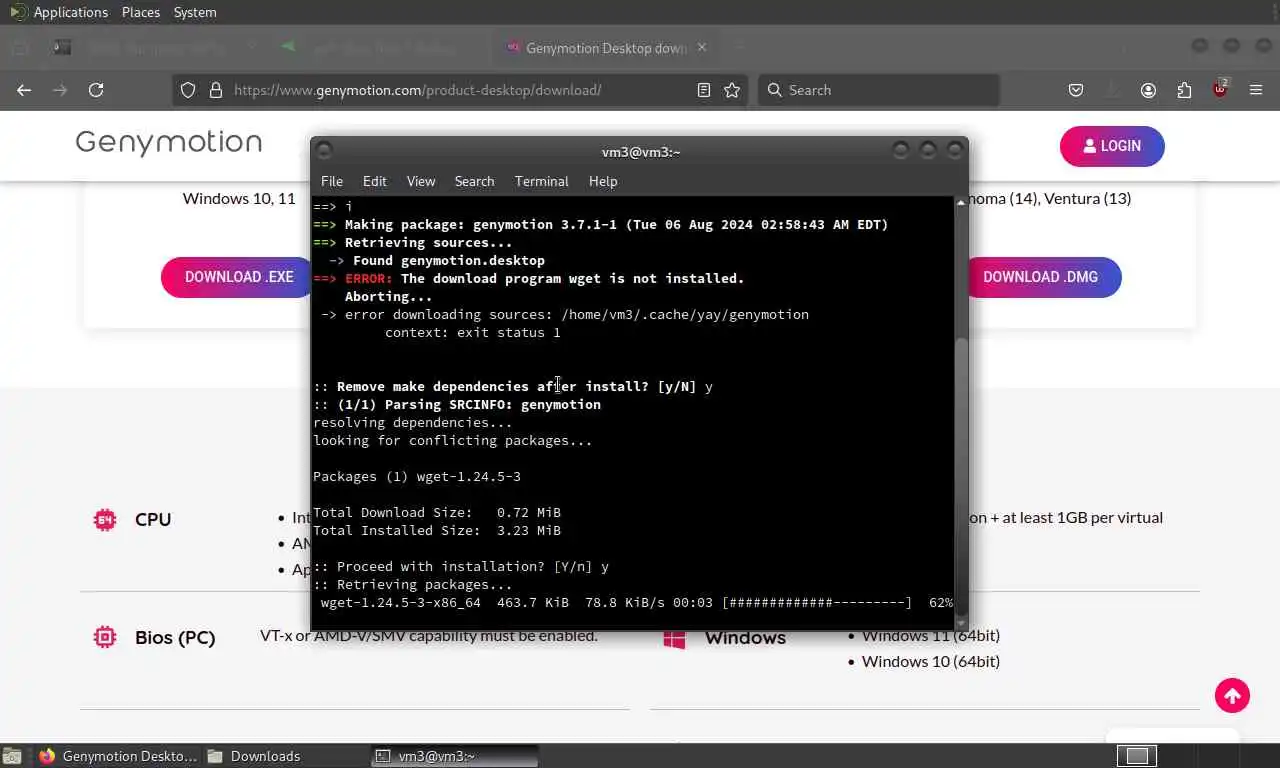This screenshot has width=1280, height=768.
Task: Click 'resolving dependencies...' terminal line
Action: [x=413, y=422]
